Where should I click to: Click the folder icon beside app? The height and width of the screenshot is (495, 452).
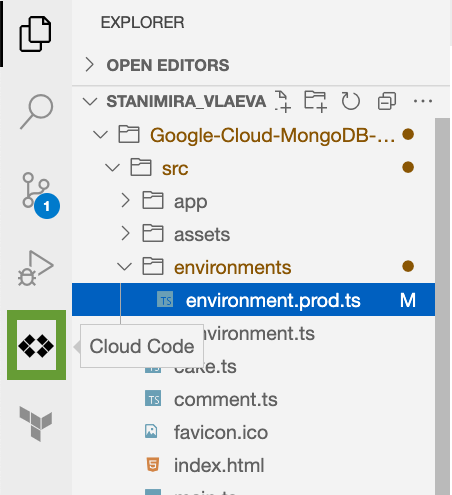pyautogui.click(x=153, y=200)
